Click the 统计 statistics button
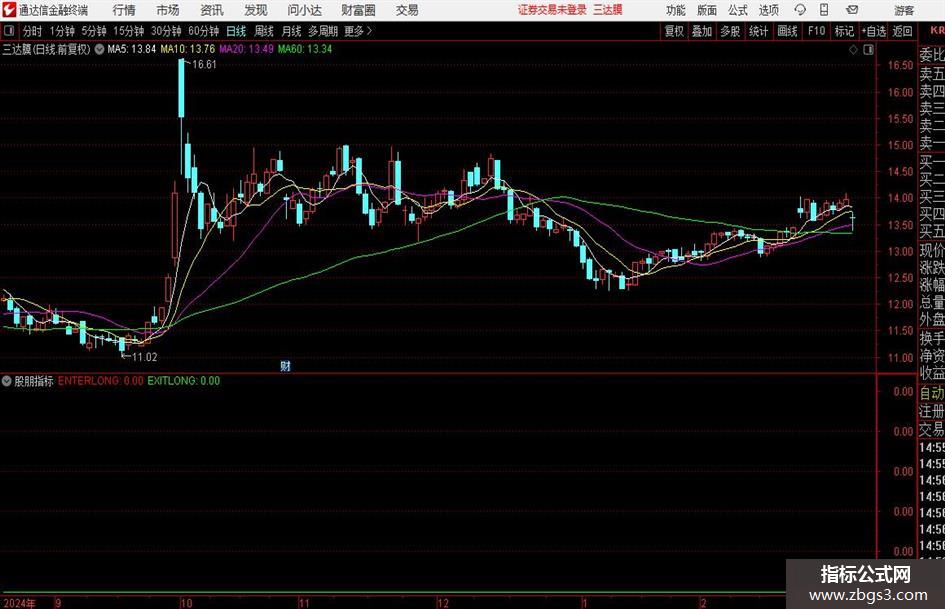The image size is (945, 609). tap(758, 31)
